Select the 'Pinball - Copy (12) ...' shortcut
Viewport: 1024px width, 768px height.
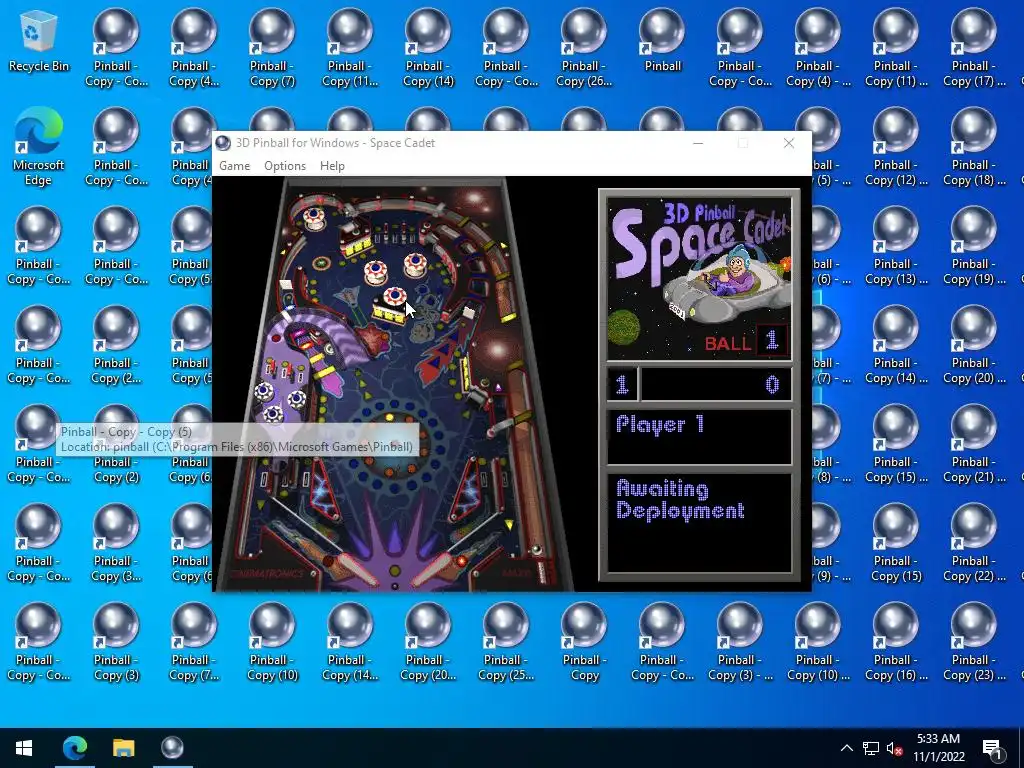tap(896, 148)
